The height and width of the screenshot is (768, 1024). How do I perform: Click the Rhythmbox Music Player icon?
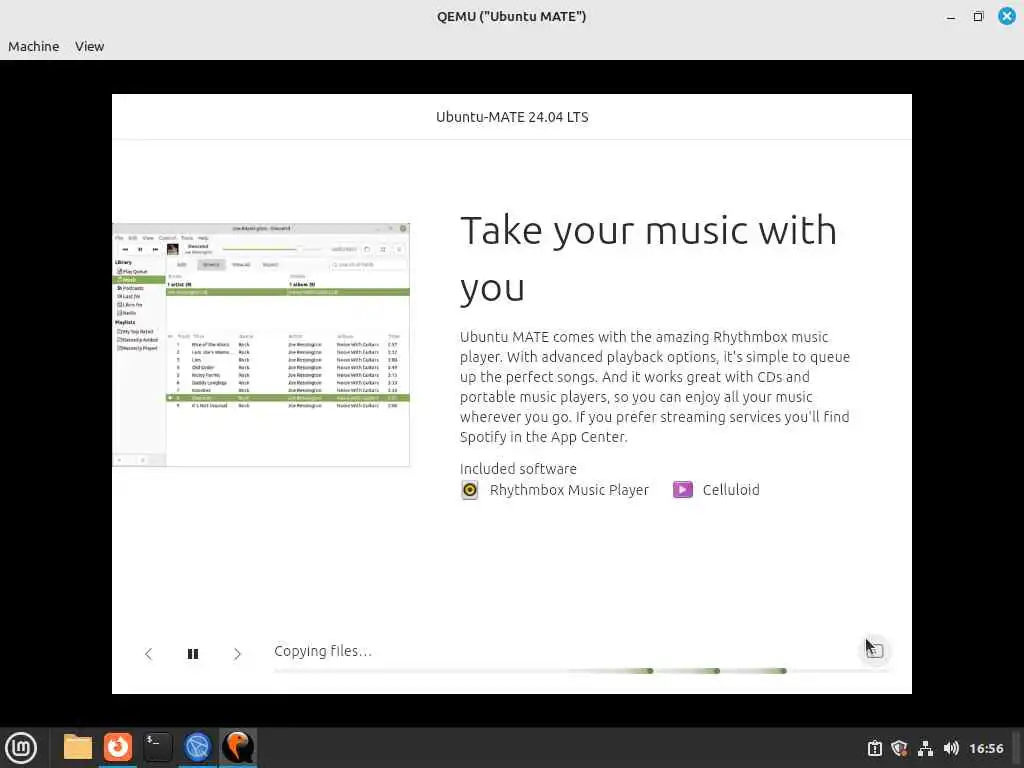[x=470, y=490]
